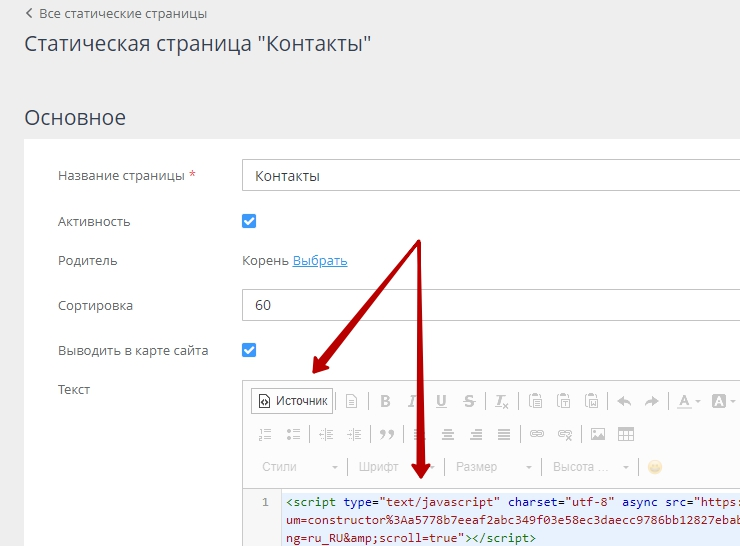
Task: Open the Размер font size dropdown
Action: point(490,467)
